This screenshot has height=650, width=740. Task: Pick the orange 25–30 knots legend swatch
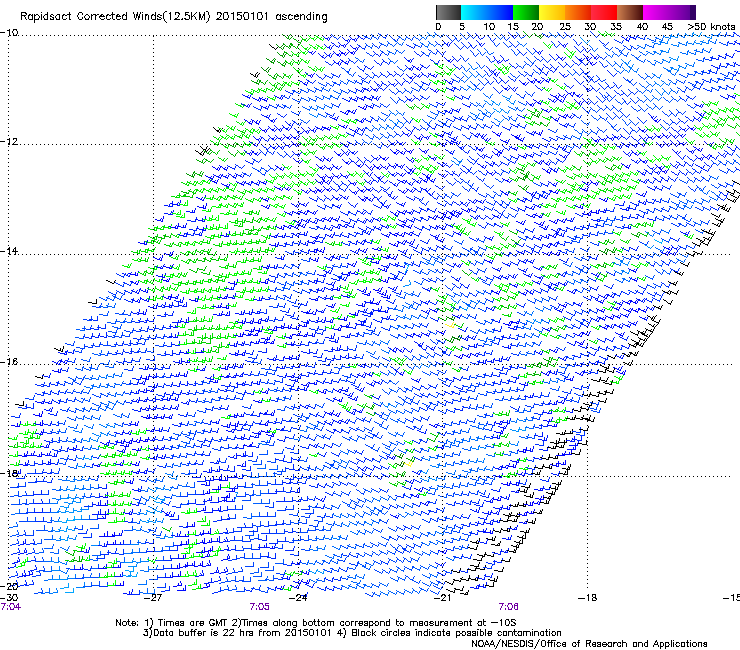(578, 12)
